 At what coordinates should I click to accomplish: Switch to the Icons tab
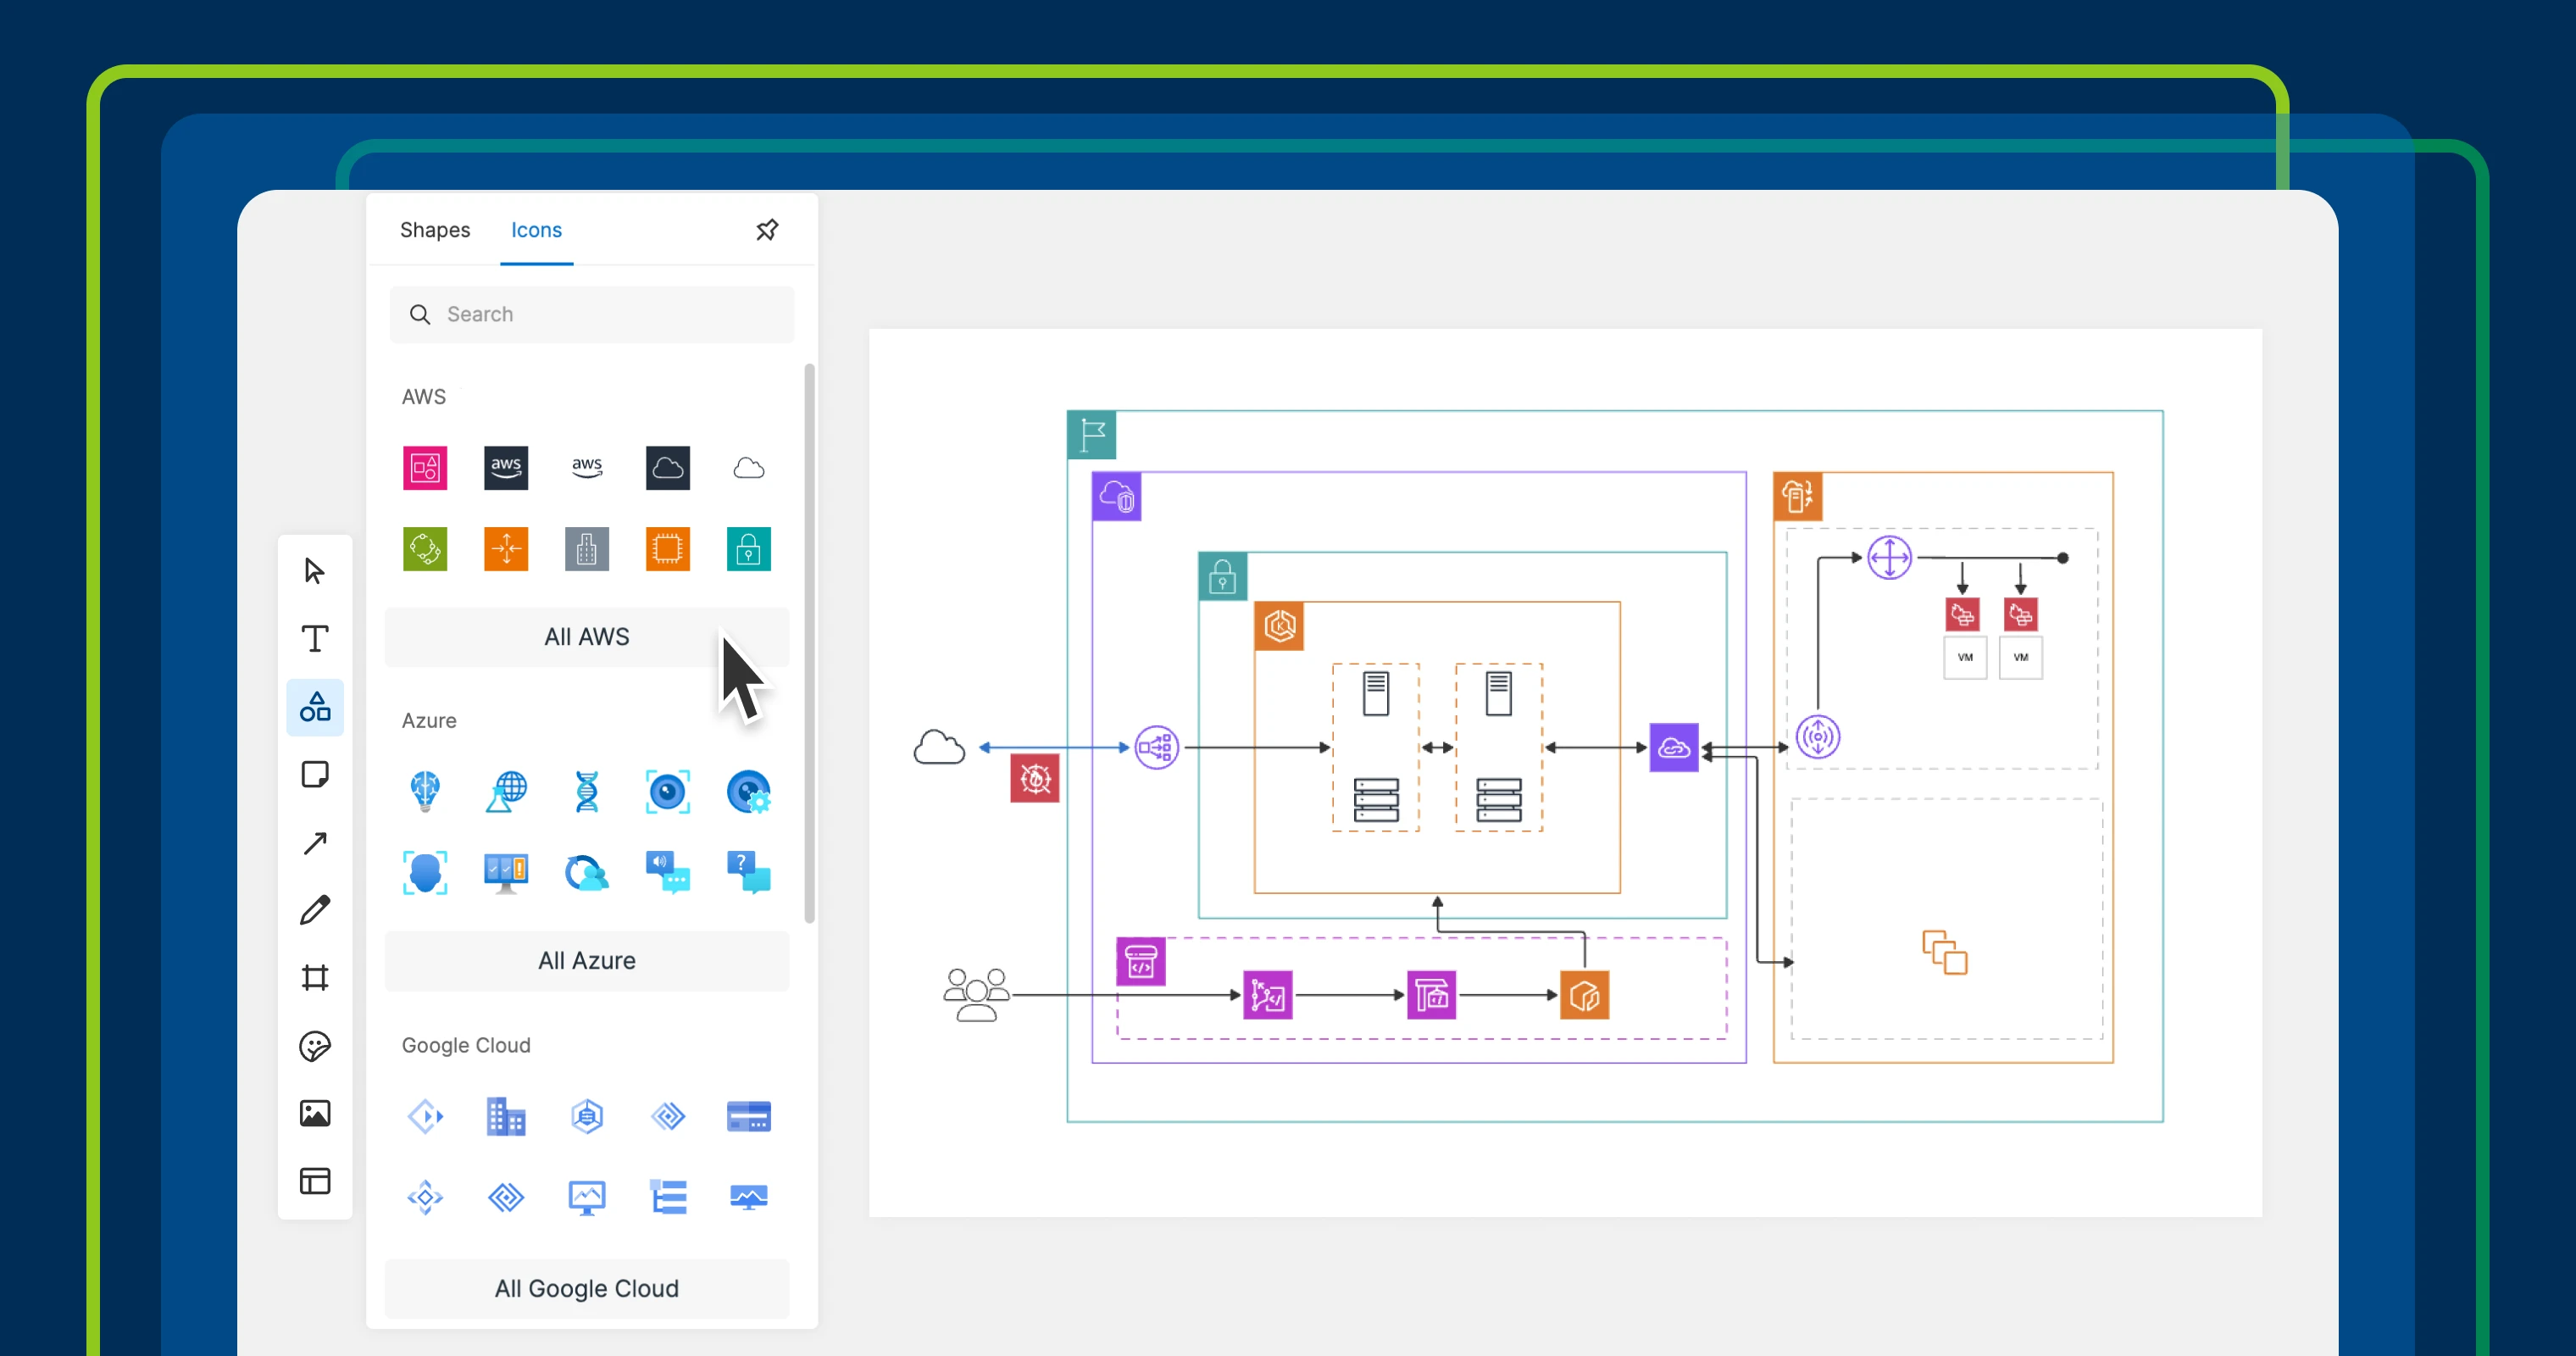tap(536, 230)
